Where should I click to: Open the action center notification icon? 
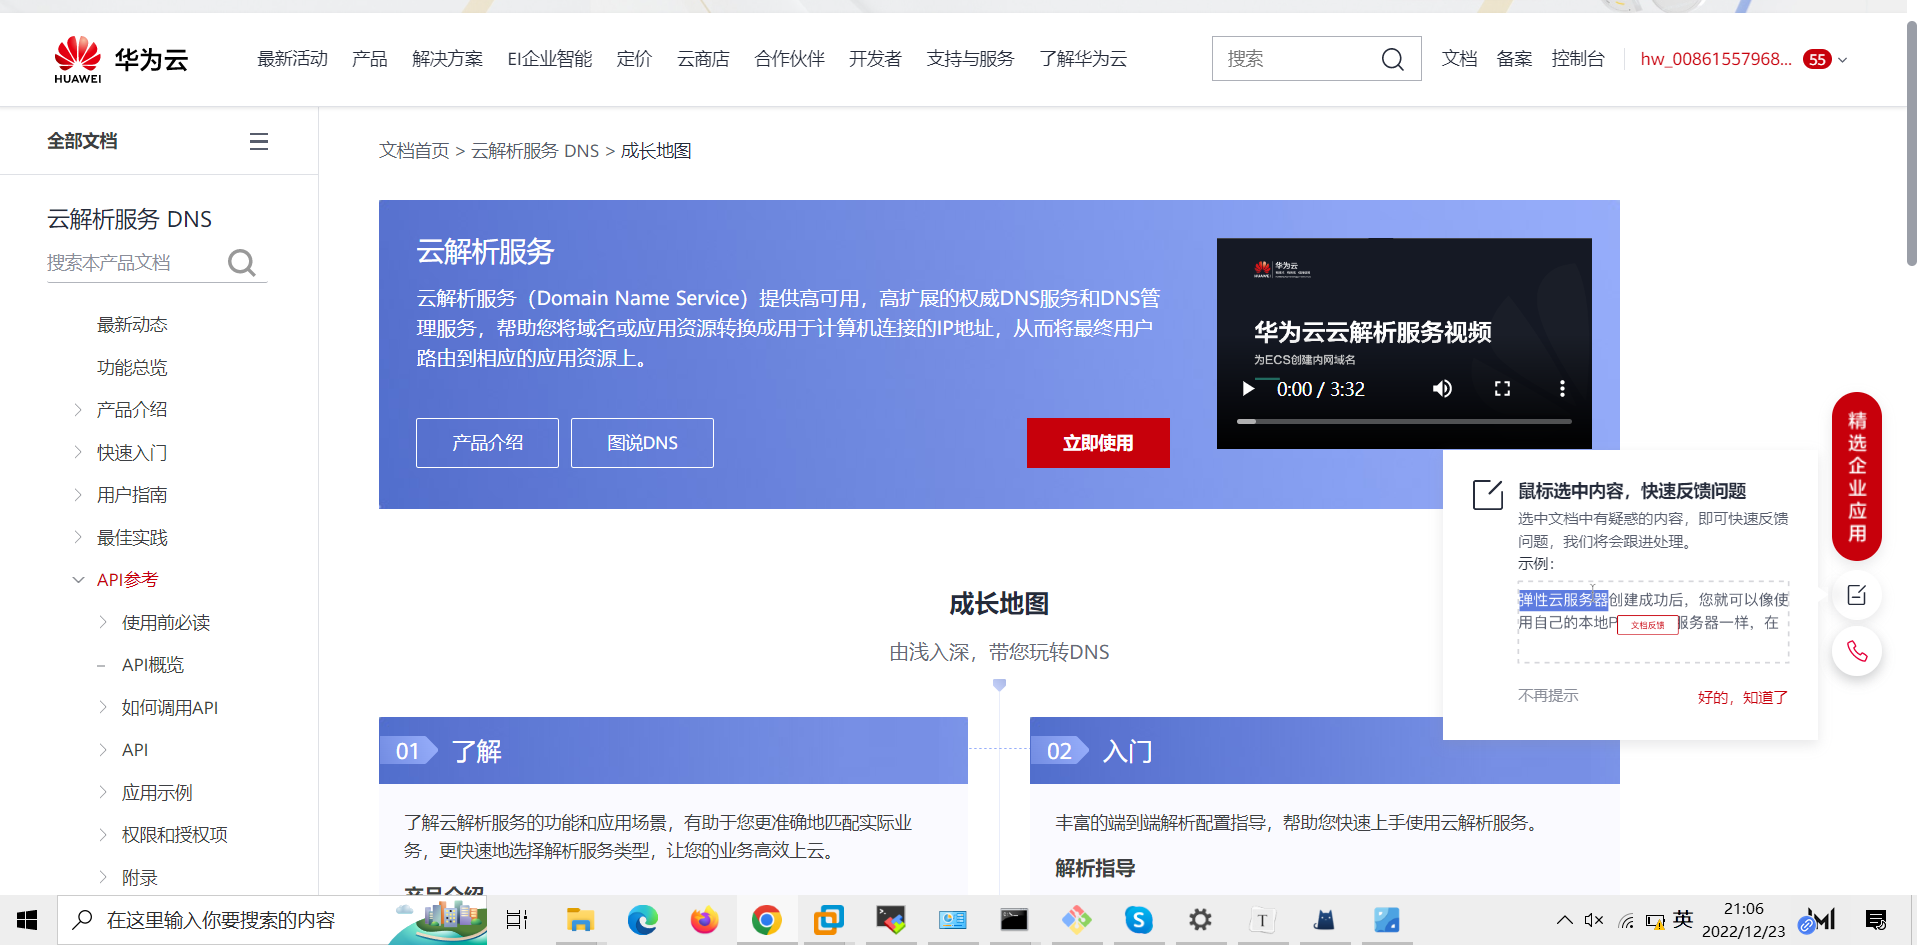click(1876, 920)
